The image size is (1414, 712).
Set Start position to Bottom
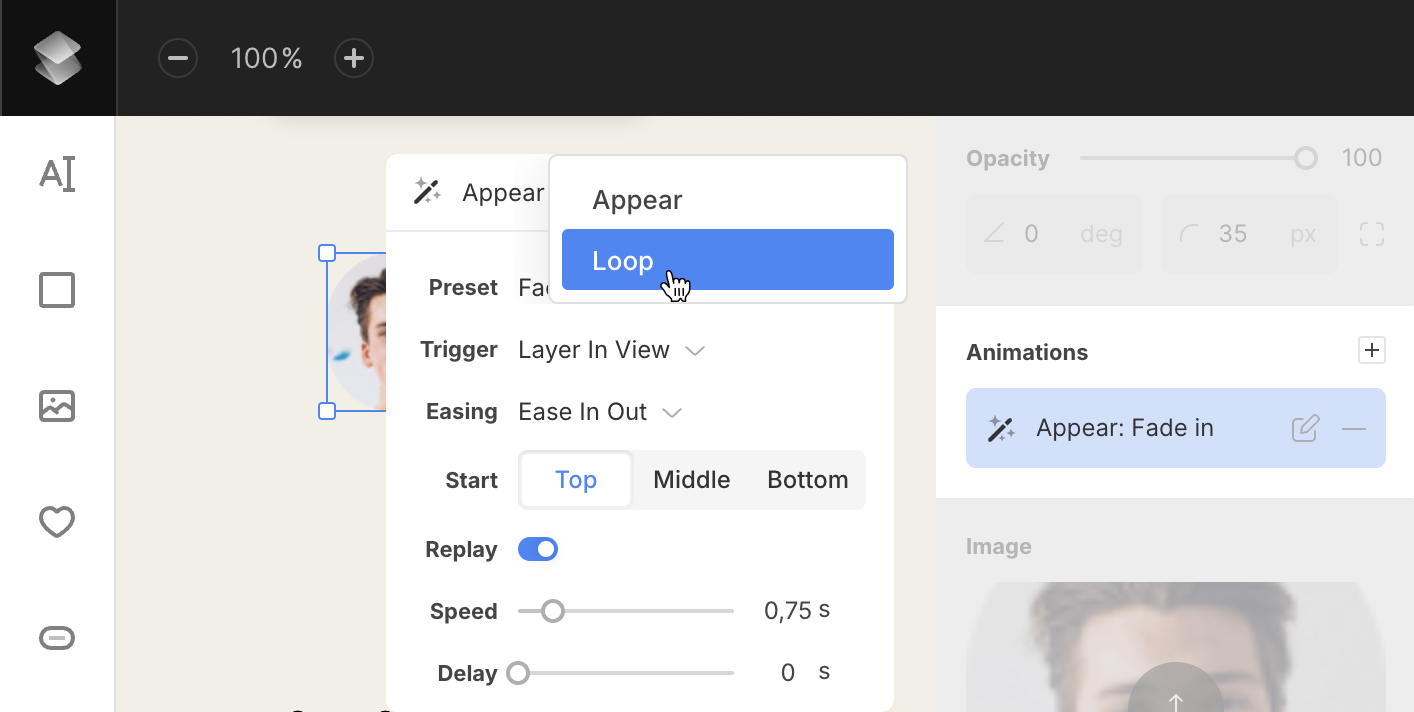808,480
